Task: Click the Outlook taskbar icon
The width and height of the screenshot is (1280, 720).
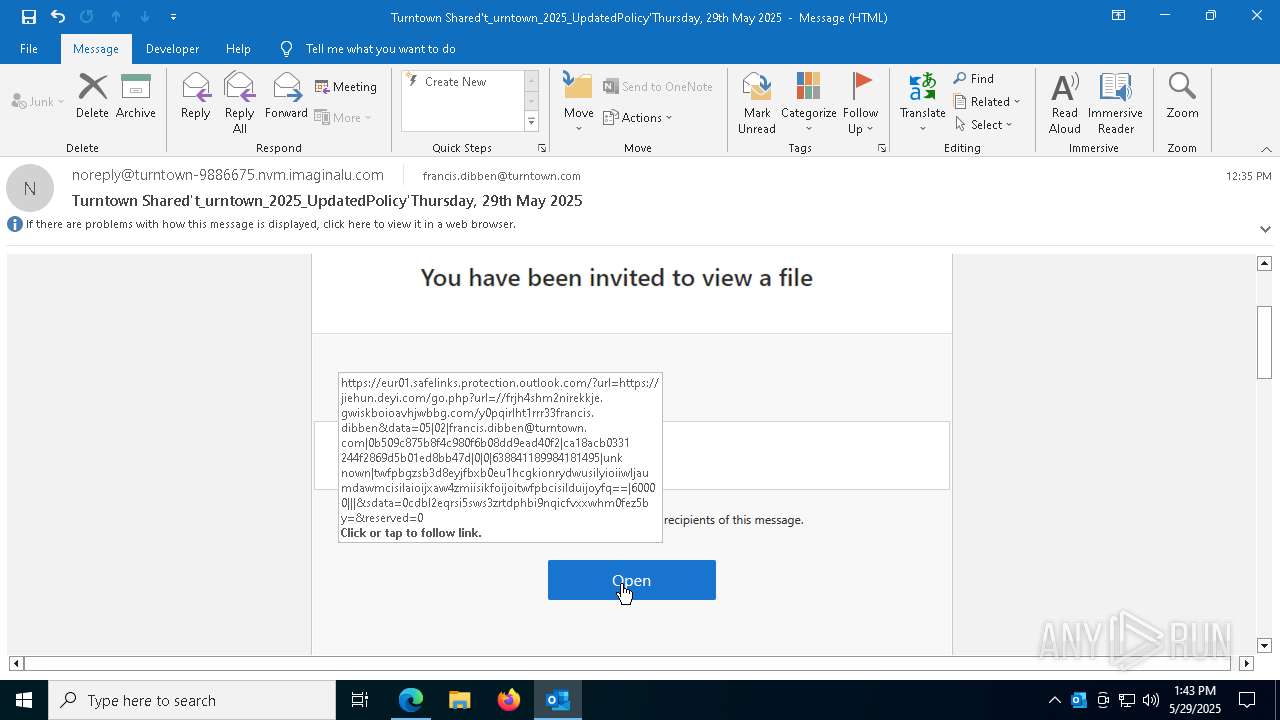Action: coord(558,700)
